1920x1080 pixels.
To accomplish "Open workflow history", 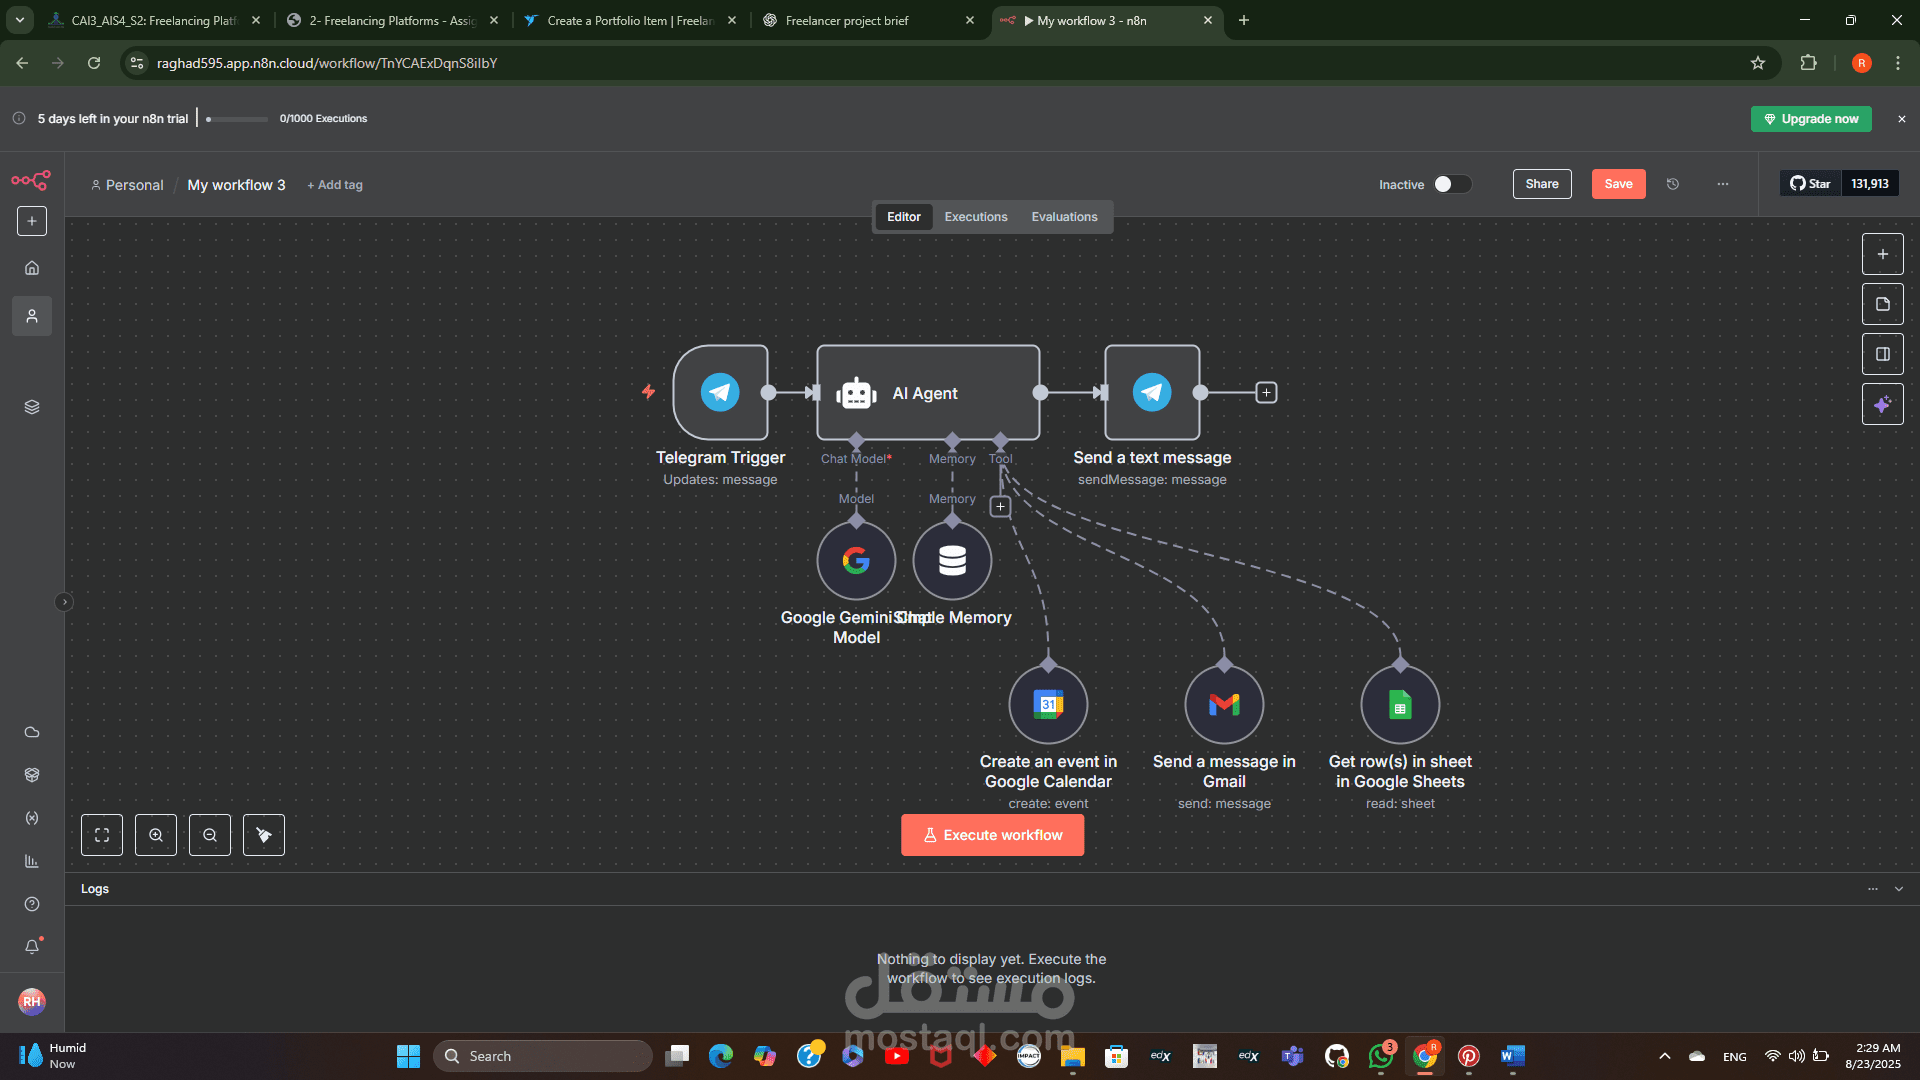I will coord(1673,184).
